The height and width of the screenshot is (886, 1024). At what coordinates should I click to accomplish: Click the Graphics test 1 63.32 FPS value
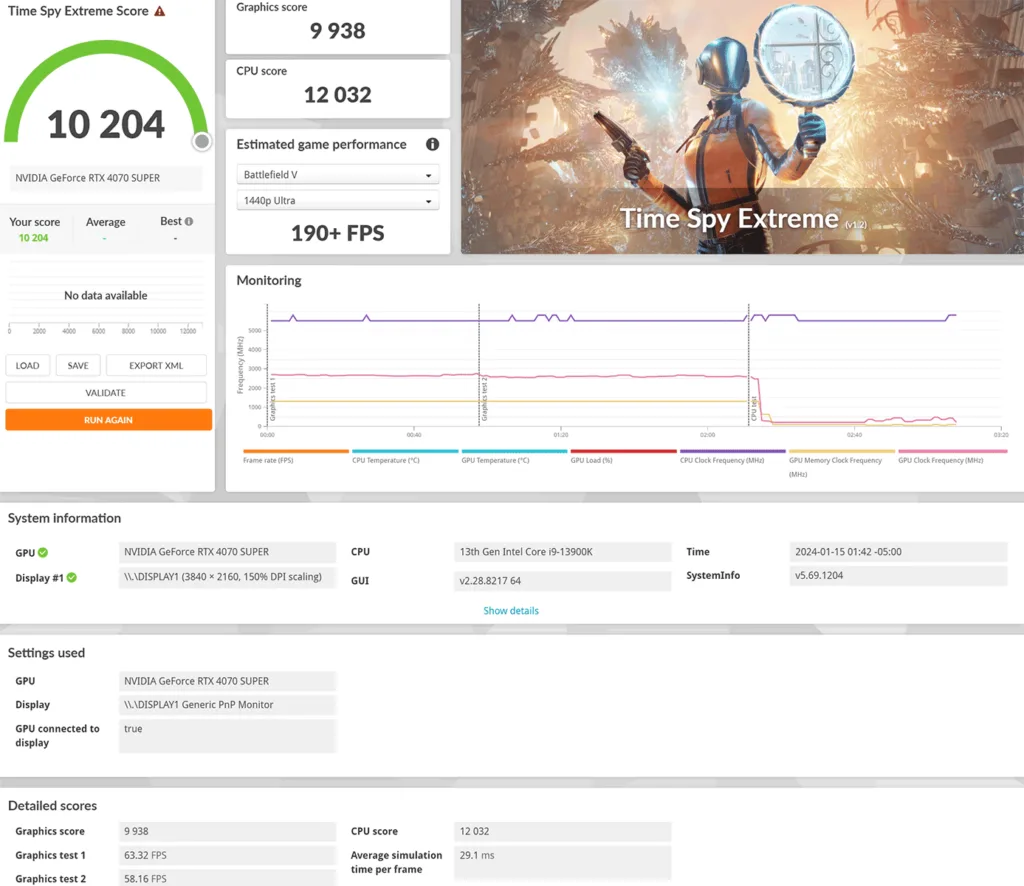[227, 855]
